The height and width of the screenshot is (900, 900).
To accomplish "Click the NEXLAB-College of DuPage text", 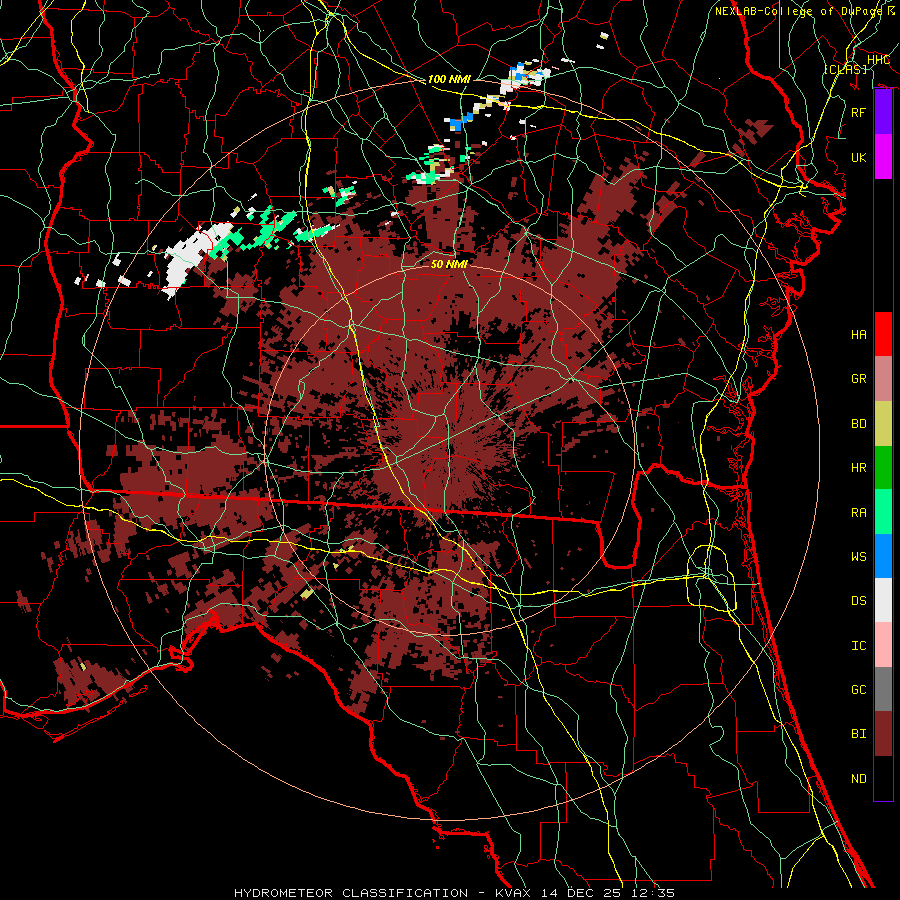I will tap(799, 11).
